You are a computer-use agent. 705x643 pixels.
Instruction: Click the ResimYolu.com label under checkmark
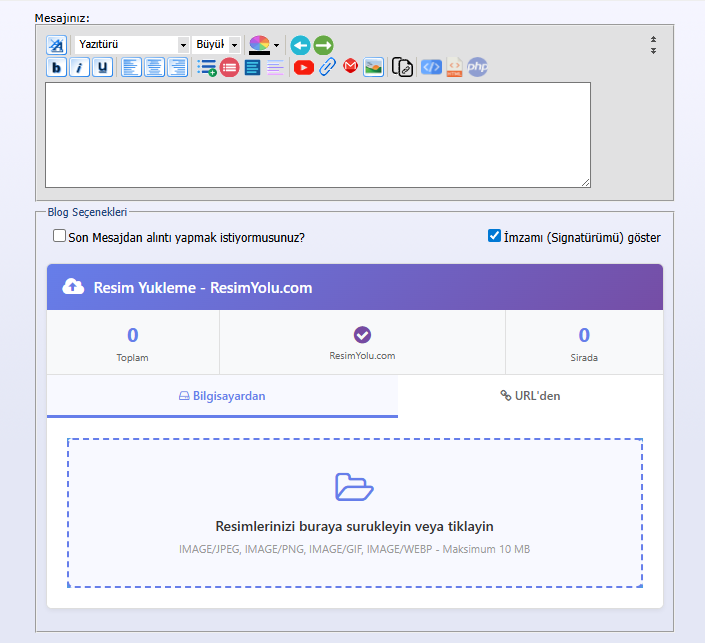(x=362, y=356)
